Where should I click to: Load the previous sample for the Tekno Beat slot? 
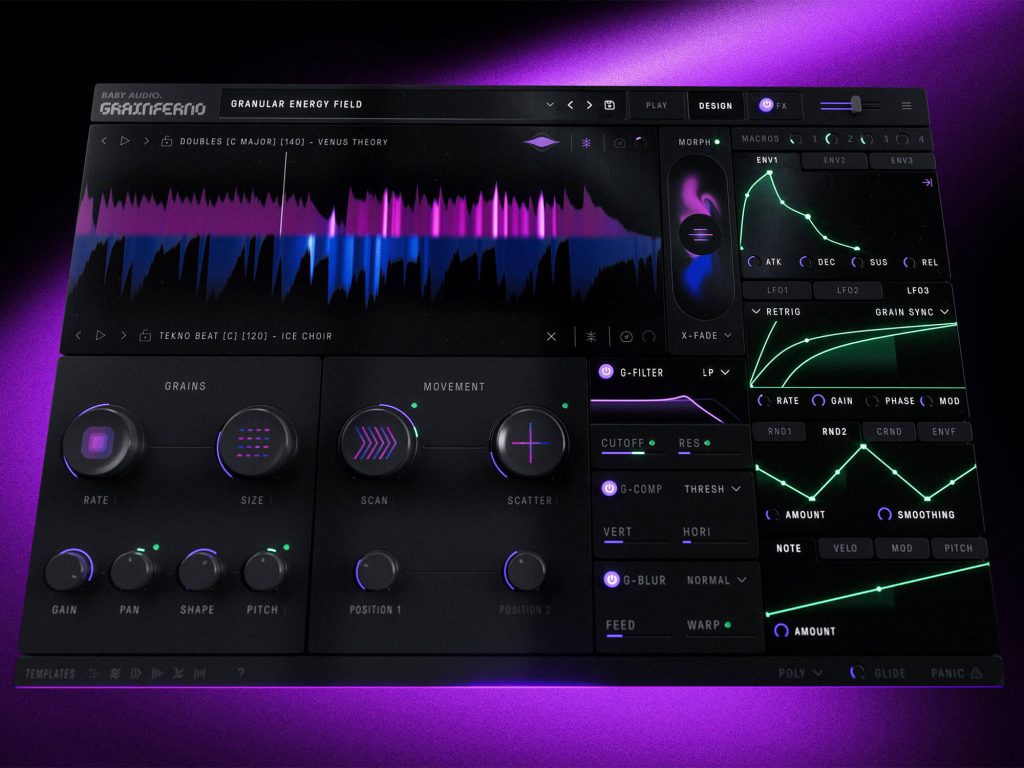[78, 335]
